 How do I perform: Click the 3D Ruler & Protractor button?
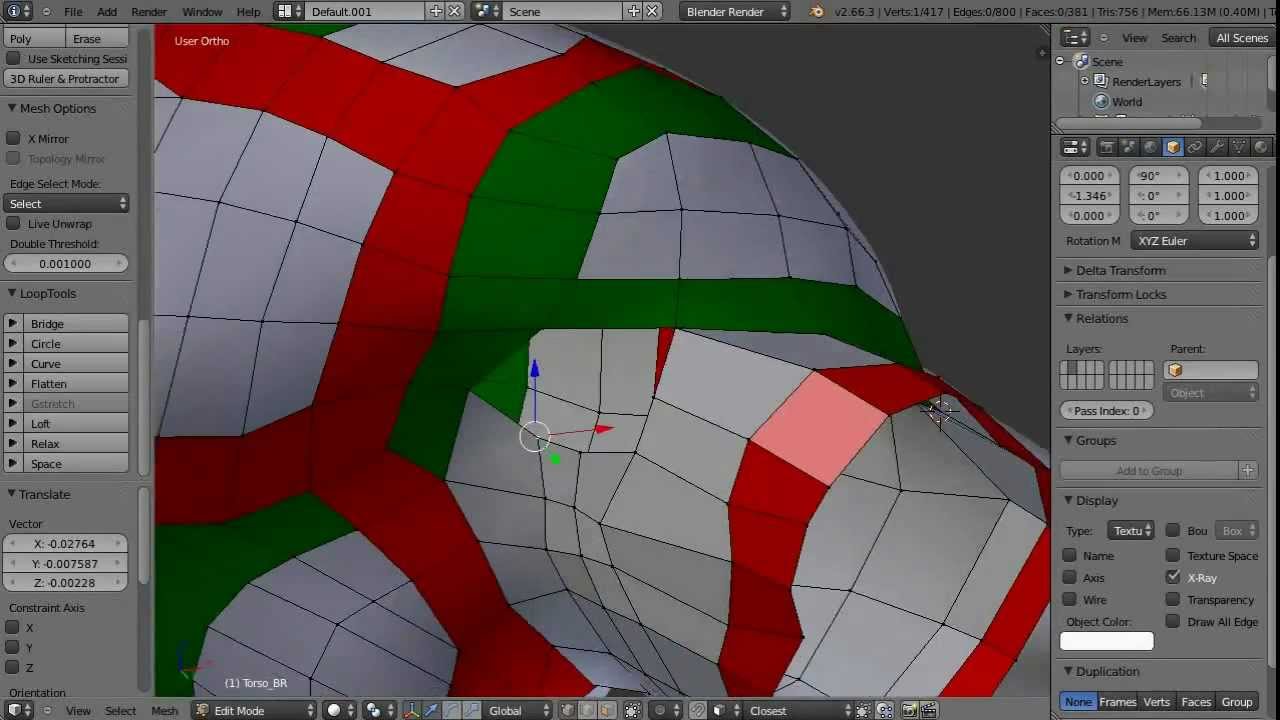[65, 78]
